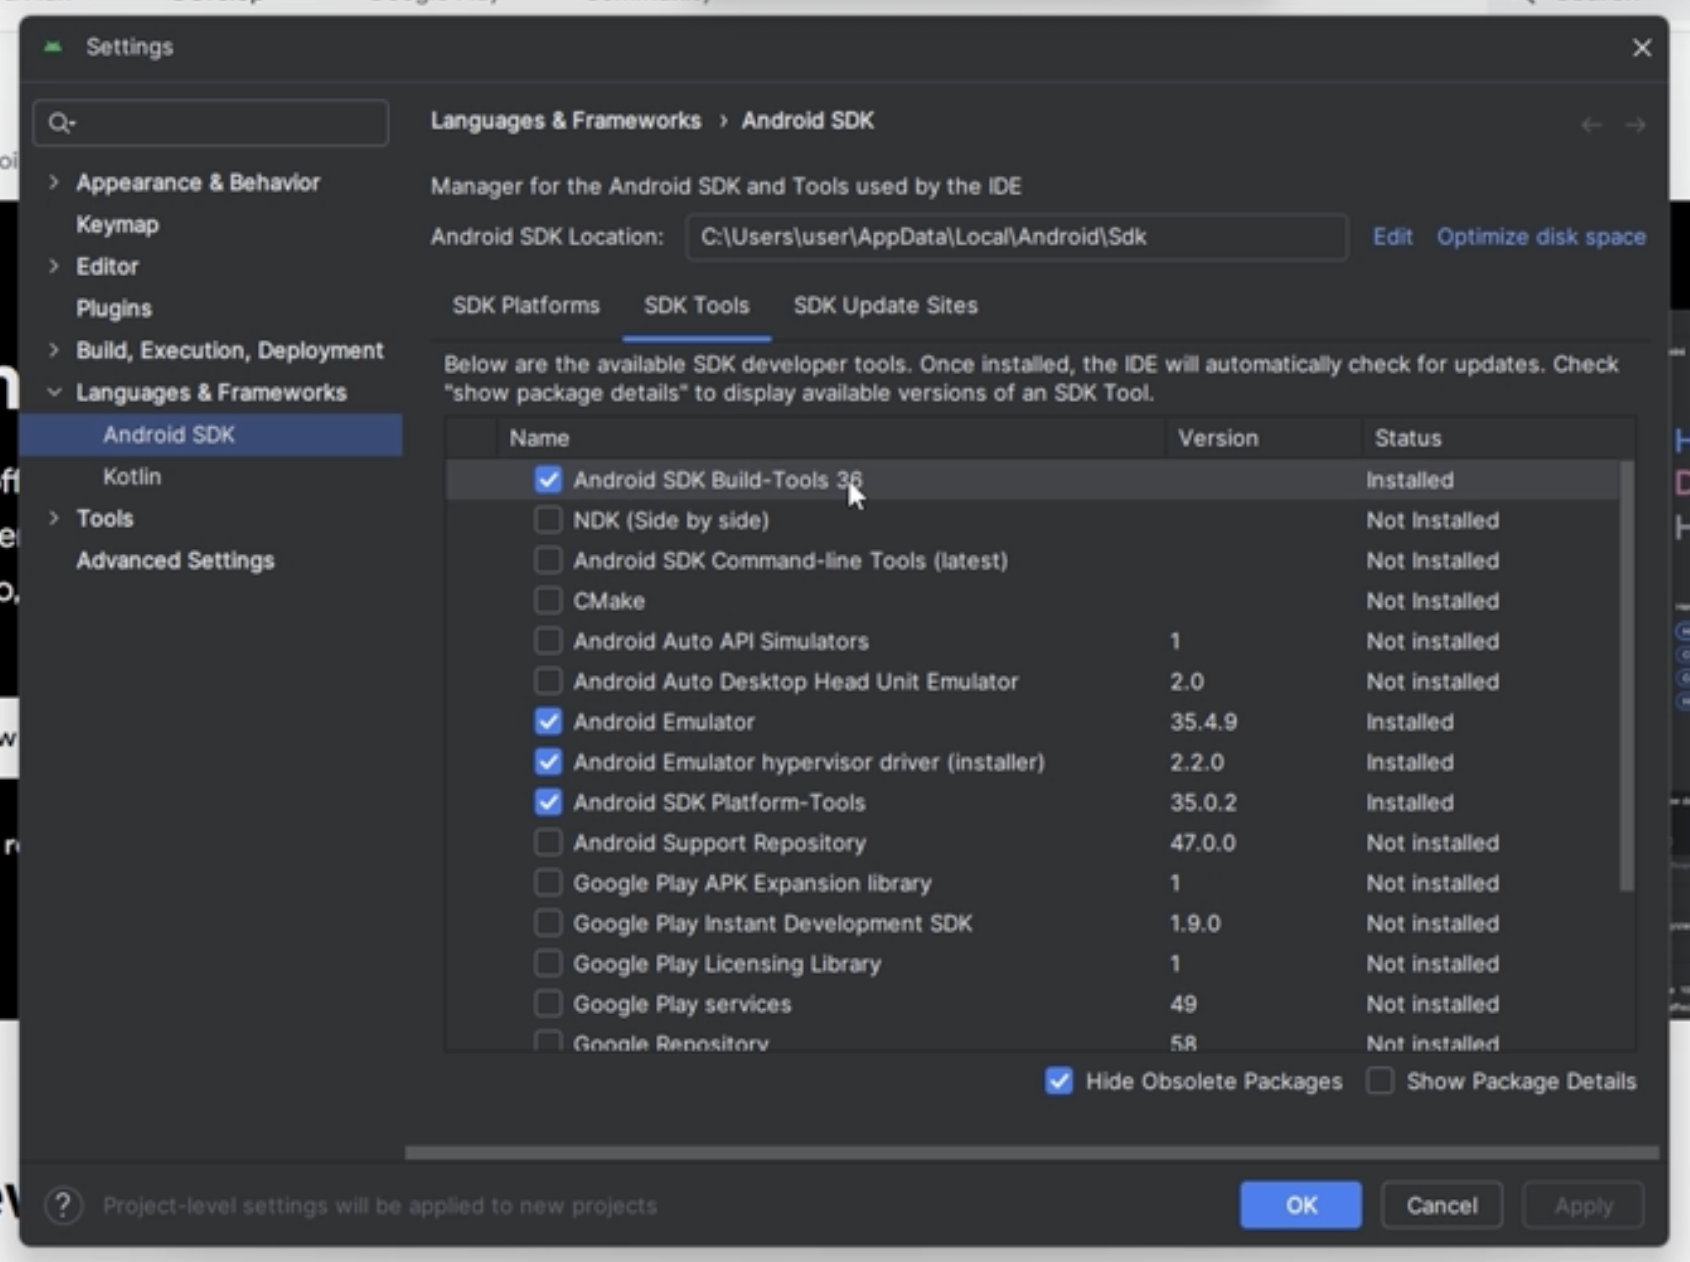Screen dimensions: 1690x1262
Task: Check Google Play Licensing Library checkbox
Action: (x=548, y=964)
